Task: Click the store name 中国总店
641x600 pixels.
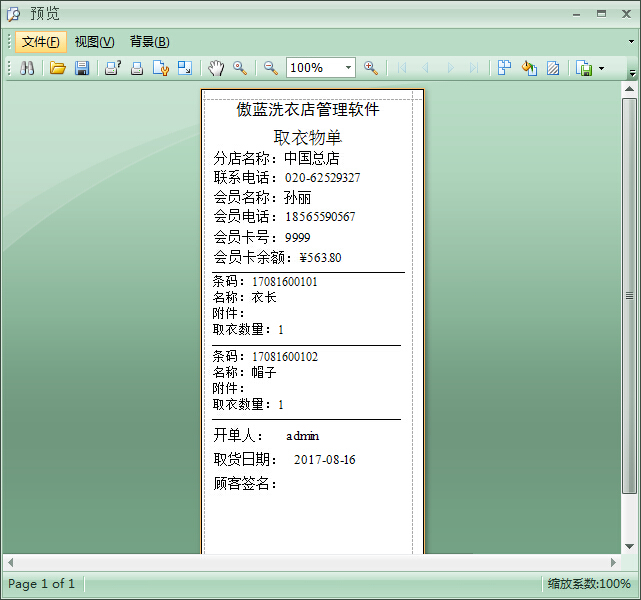Action: point(312,159)
